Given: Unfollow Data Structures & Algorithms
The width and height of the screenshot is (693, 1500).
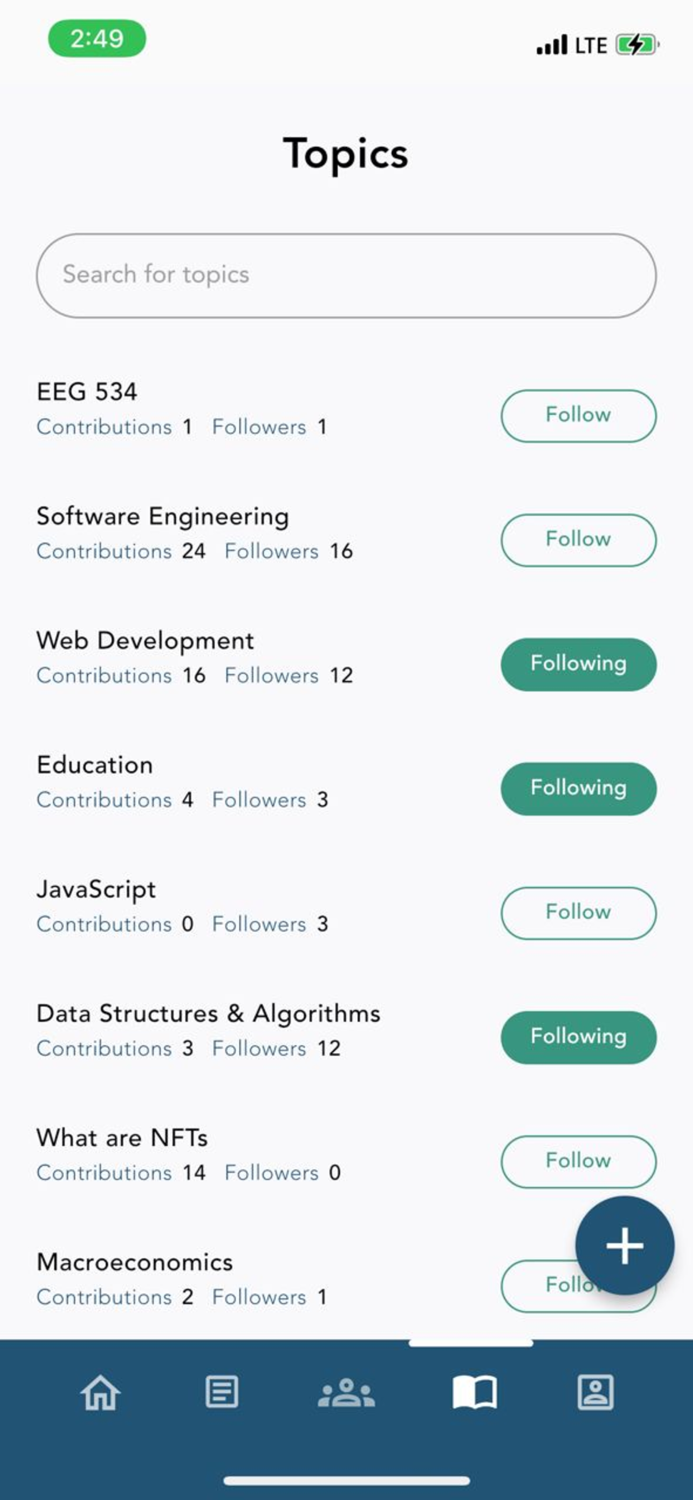Looking at the screenshot, I should tap(578, 1036).
